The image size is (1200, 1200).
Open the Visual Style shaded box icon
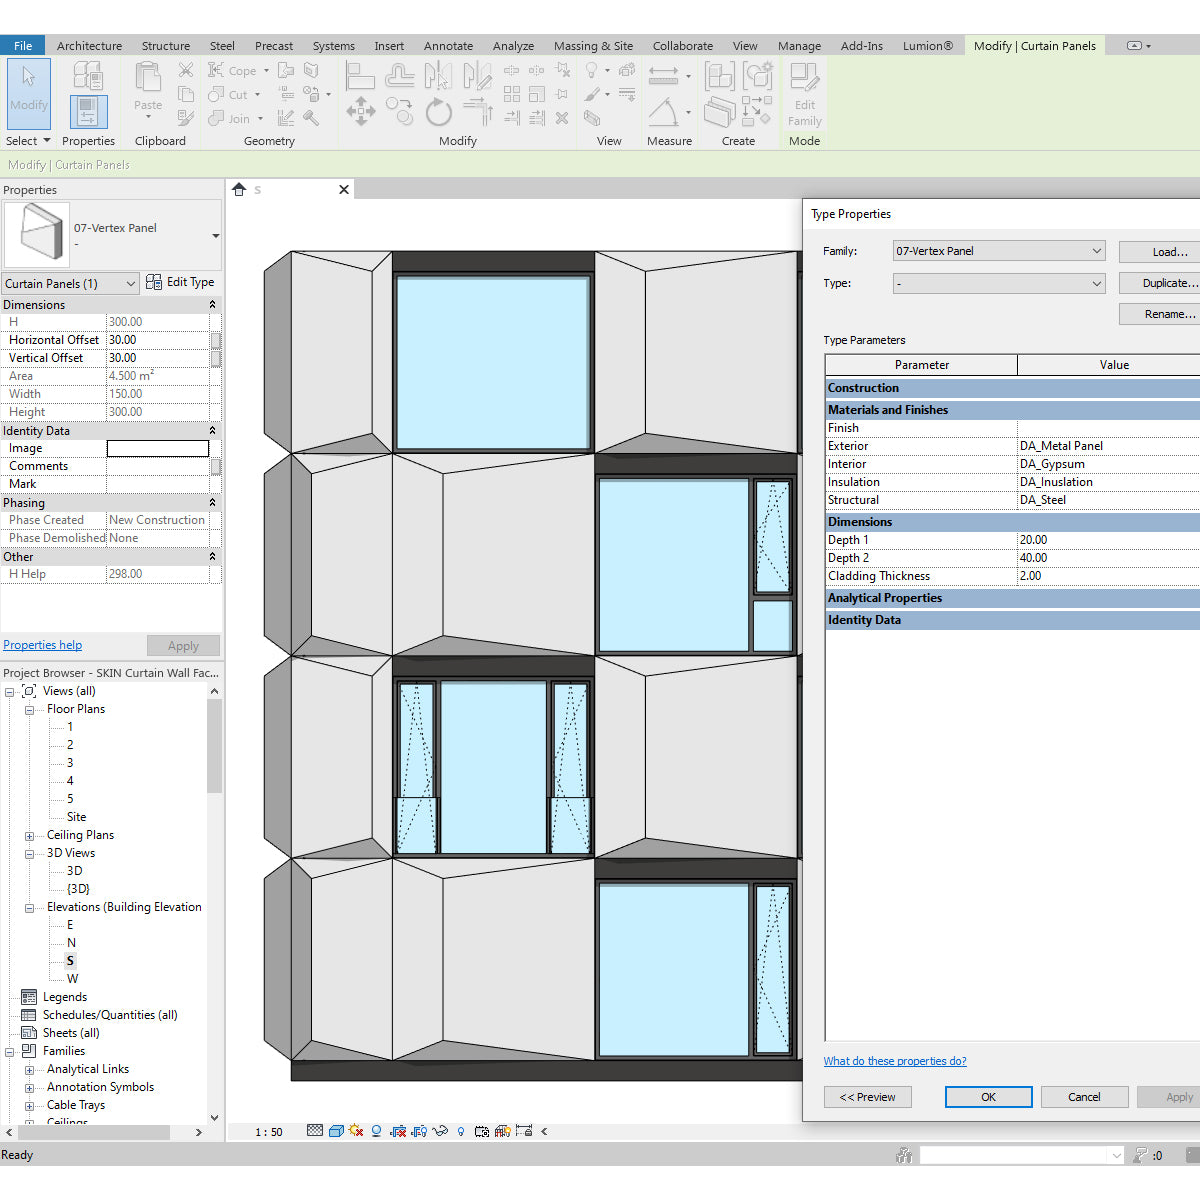[x=336, y=1131]
